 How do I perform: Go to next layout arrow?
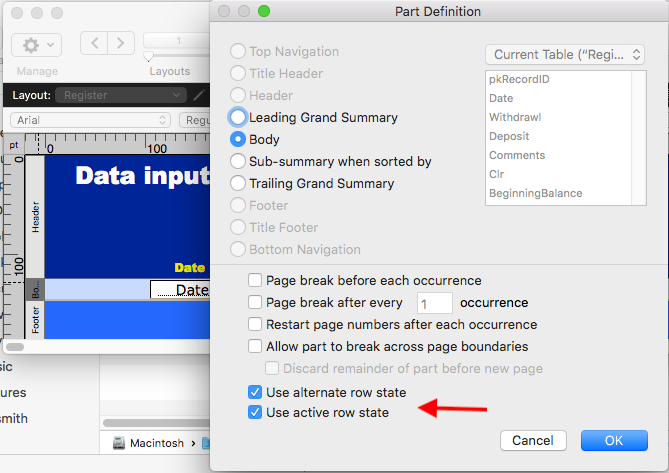[121, 43]
